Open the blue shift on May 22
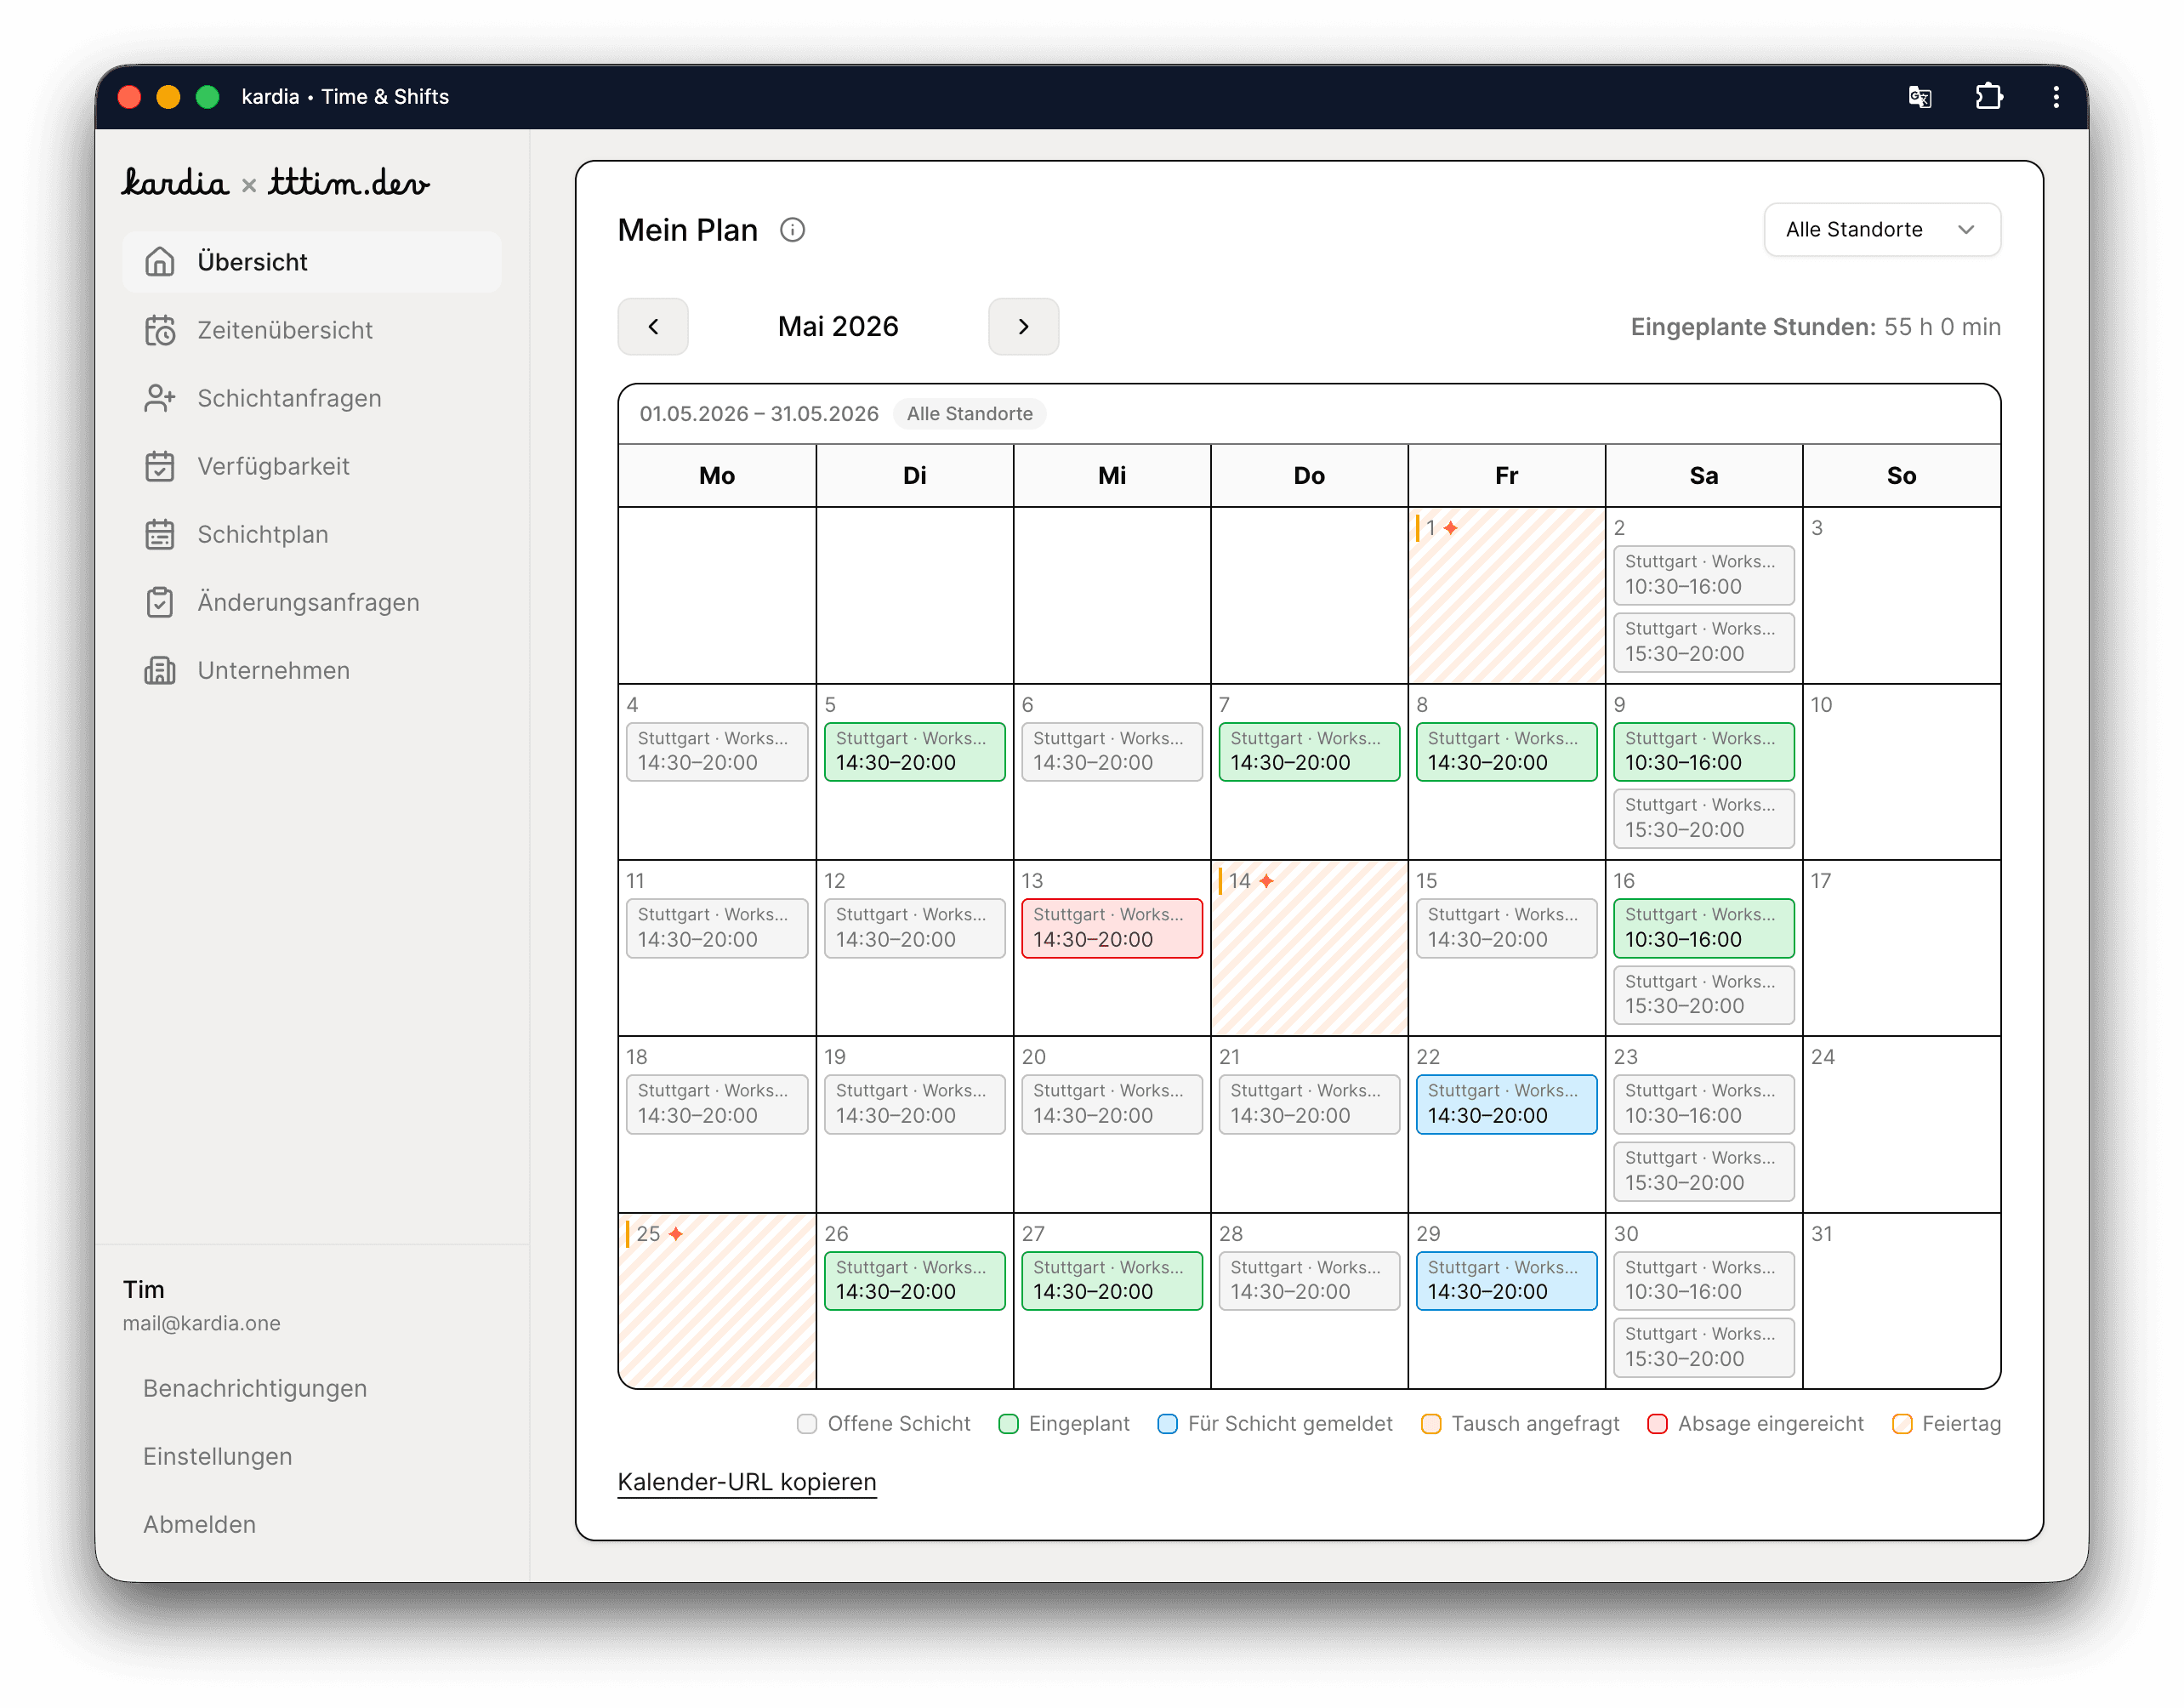The width and height of the screenshot is (2184, 1708). 1506,1104
